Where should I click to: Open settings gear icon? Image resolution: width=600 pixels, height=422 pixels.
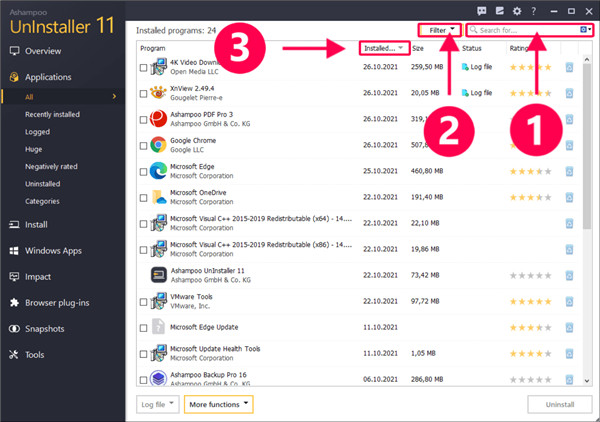pos(517,11)
